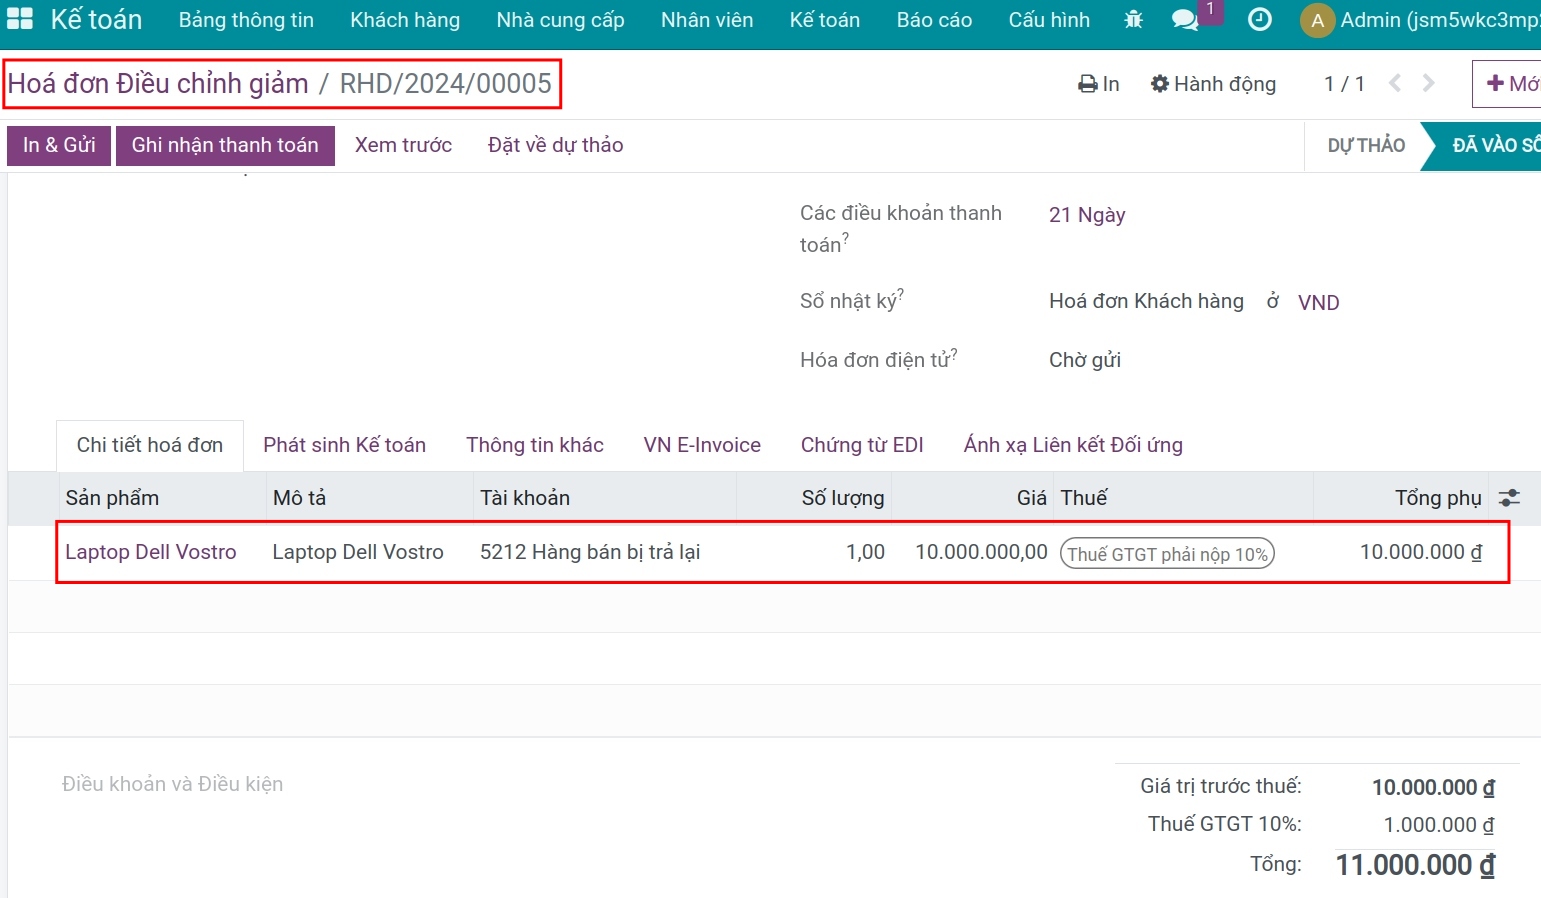Viewport: 1541px width, 898px height.
Task: Click the debug bug icon
Action: tap(1133, 19)
